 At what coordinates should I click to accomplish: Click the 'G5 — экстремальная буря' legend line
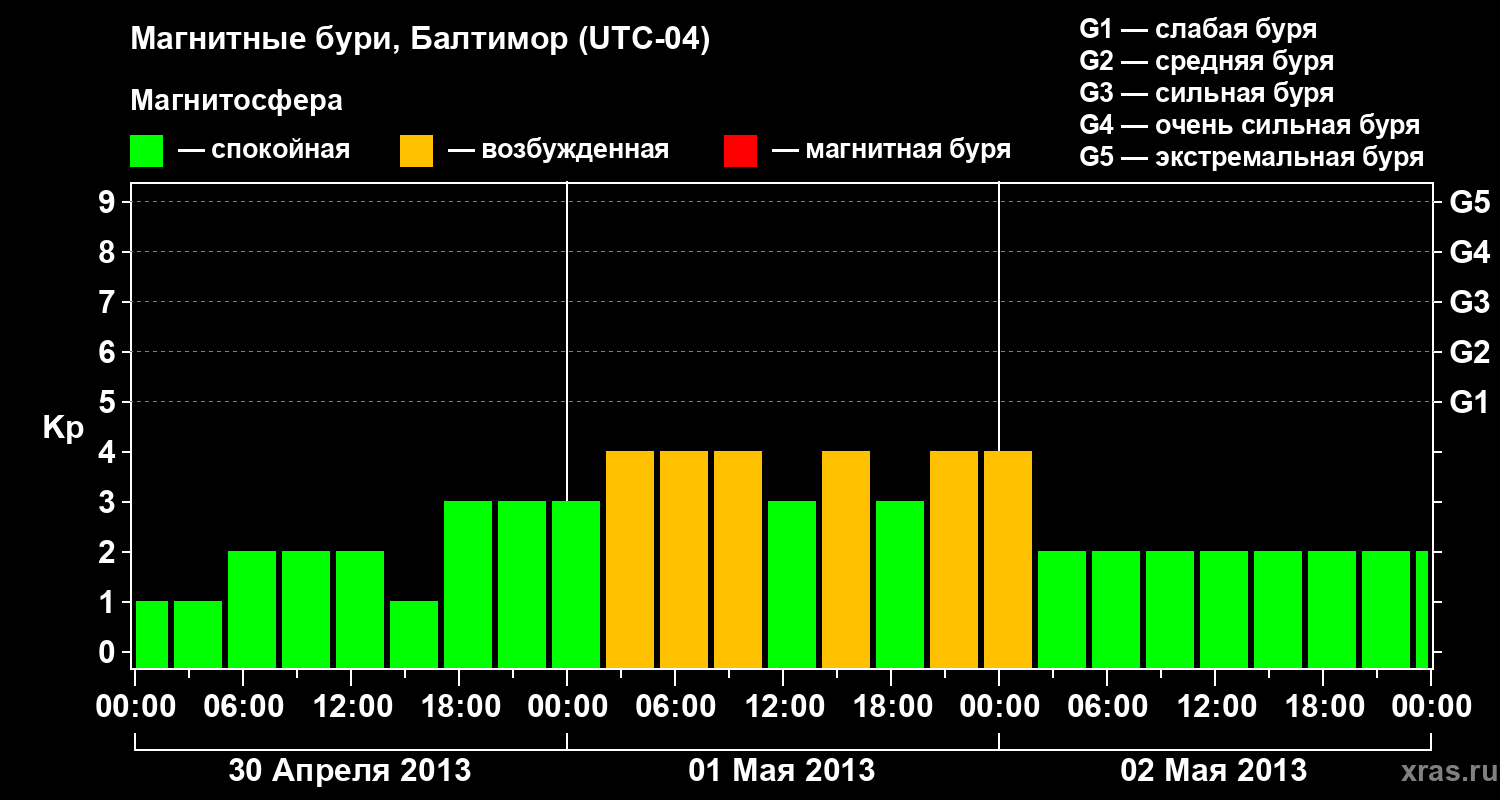(x=1251, y=157)
